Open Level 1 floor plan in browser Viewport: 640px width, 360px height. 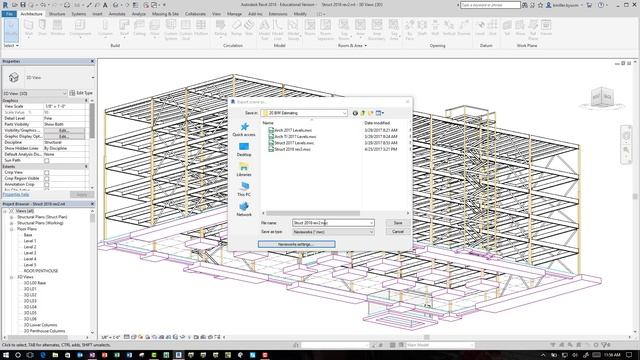click(x=29, y=241)
